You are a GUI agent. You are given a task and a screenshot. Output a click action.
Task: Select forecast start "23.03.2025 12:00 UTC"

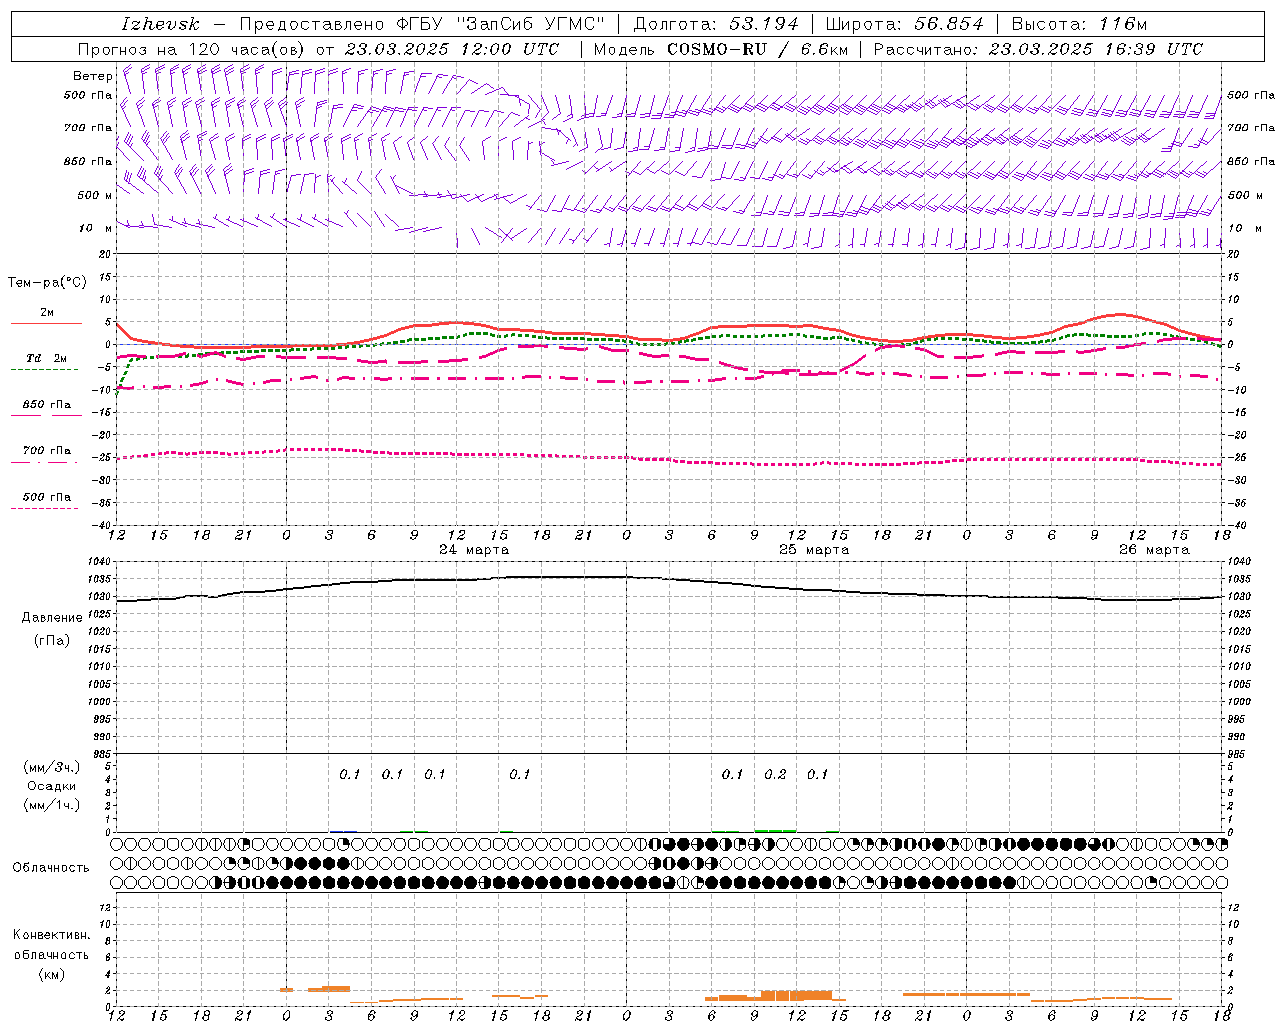pyautogui.click(x=452, y=49)
